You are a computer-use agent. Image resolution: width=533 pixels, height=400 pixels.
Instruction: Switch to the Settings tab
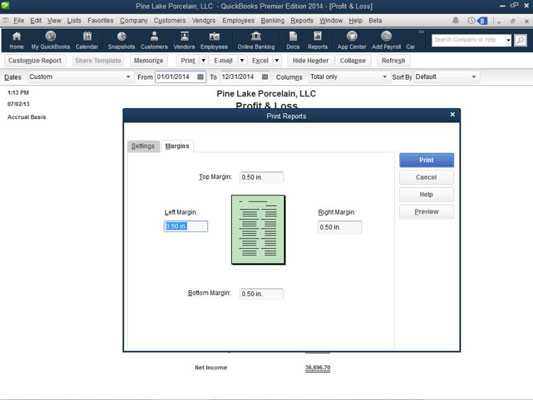pos(143,146)
